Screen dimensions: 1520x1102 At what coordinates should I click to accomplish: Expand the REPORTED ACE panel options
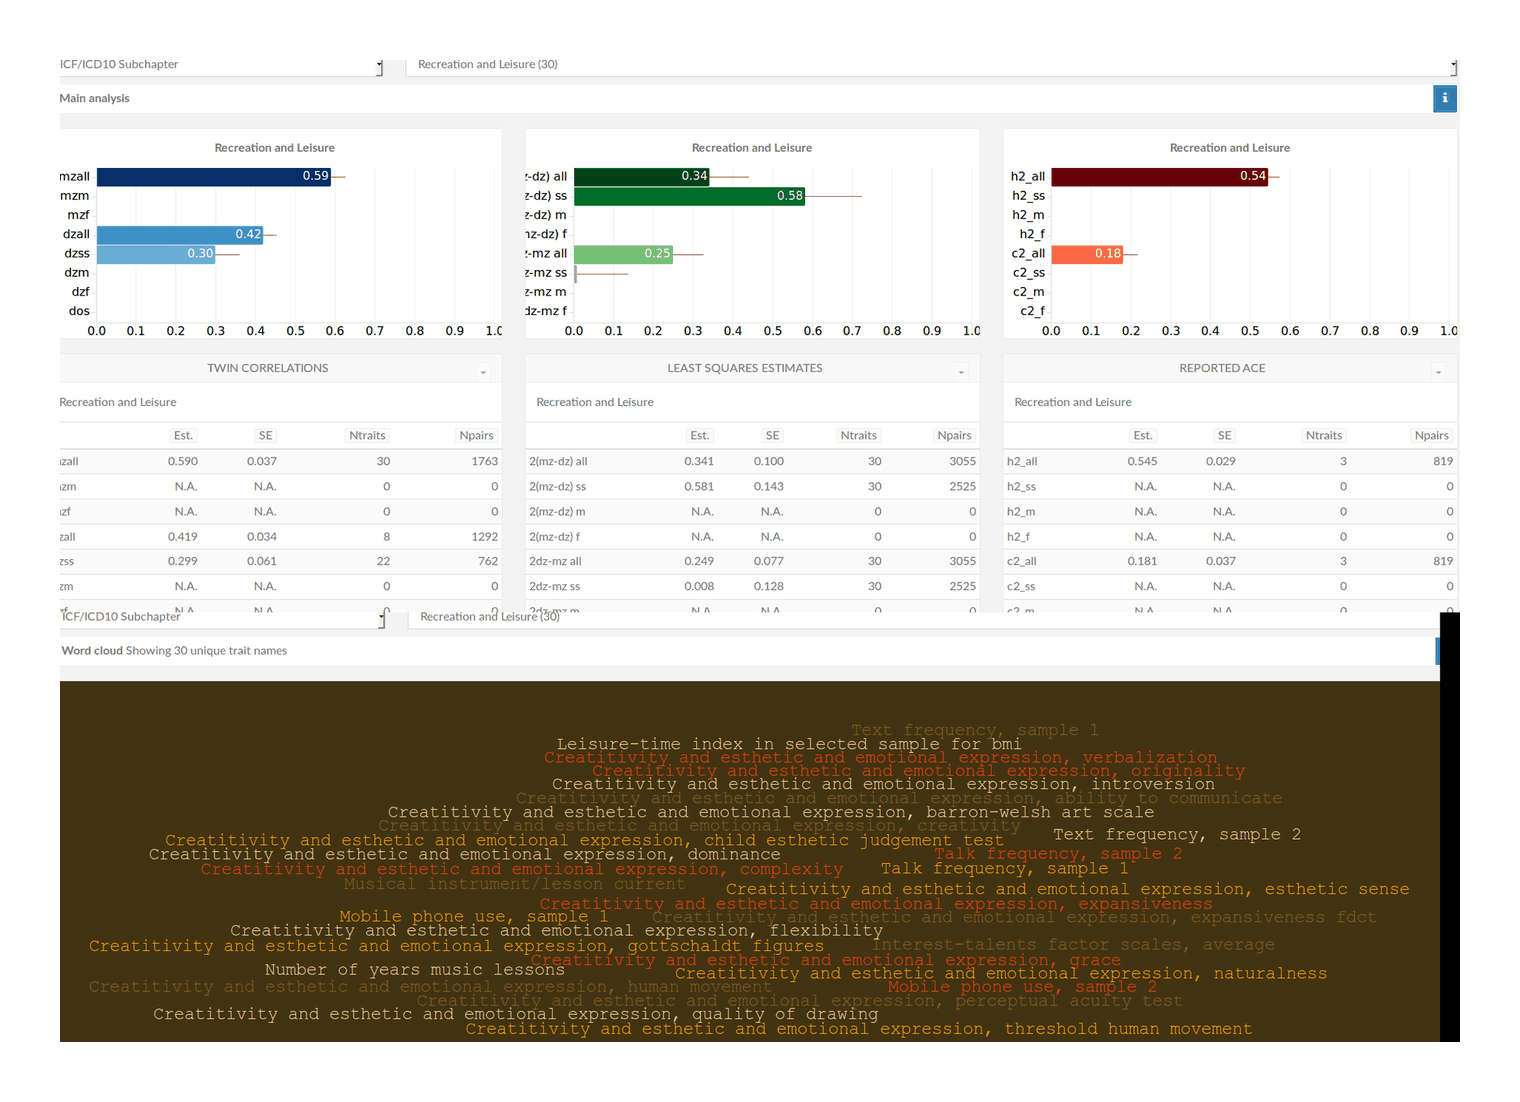tap(1439, 369)
